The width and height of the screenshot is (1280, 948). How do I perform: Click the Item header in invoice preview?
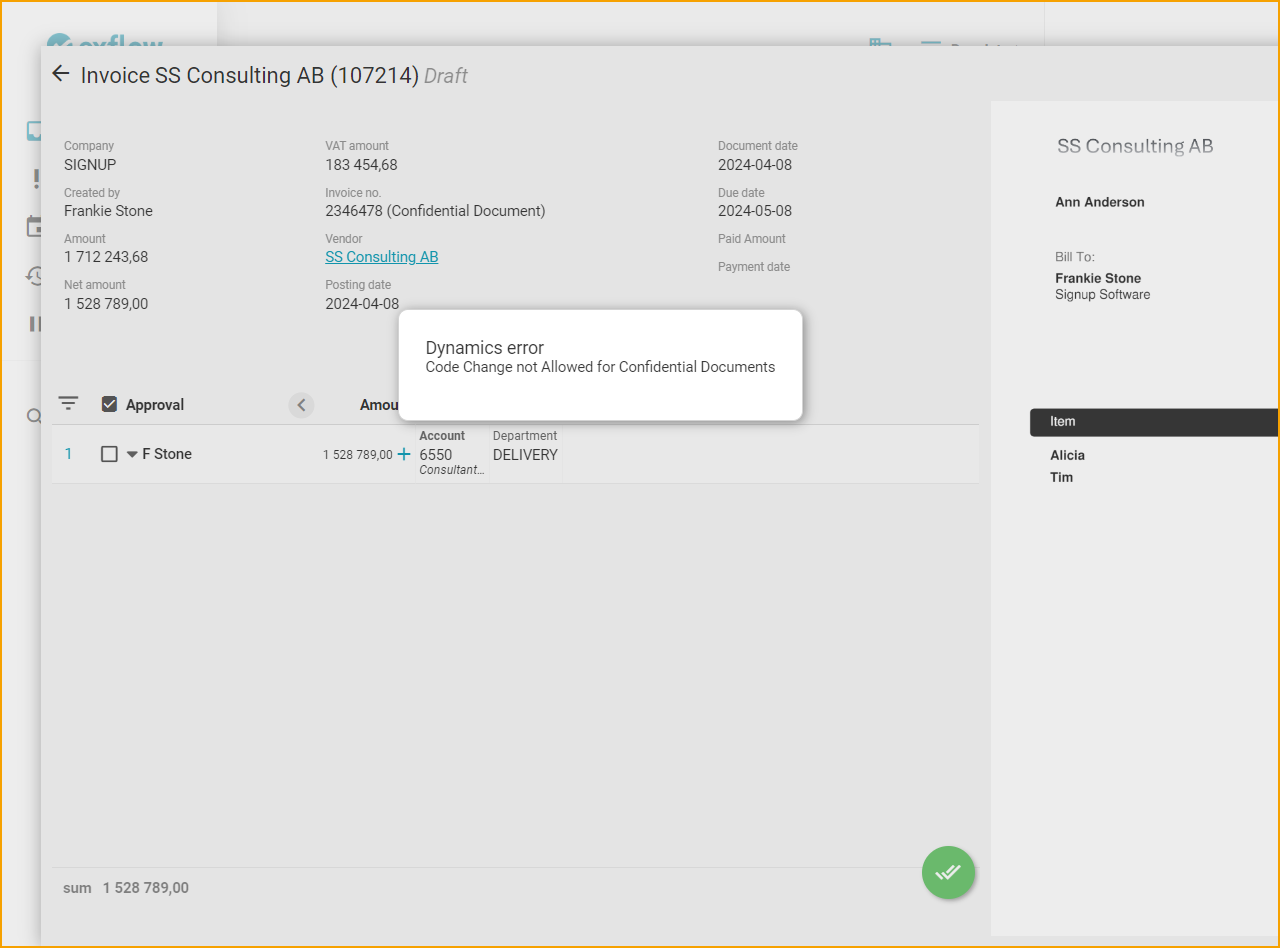coord(1062,422)
